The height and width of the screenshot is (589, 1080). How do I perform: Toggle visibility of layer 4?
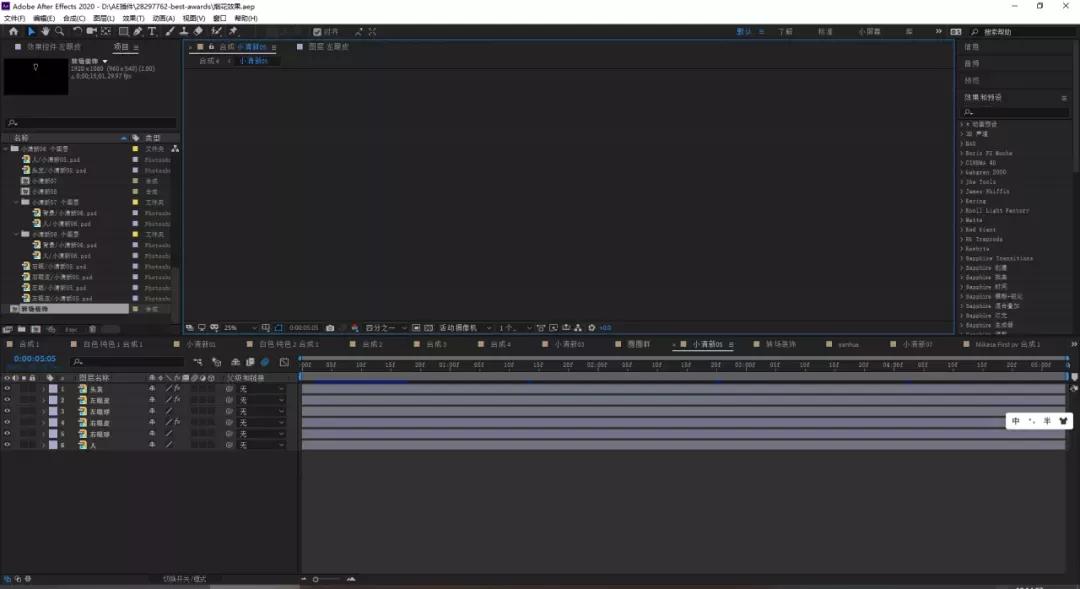point(8,422)
